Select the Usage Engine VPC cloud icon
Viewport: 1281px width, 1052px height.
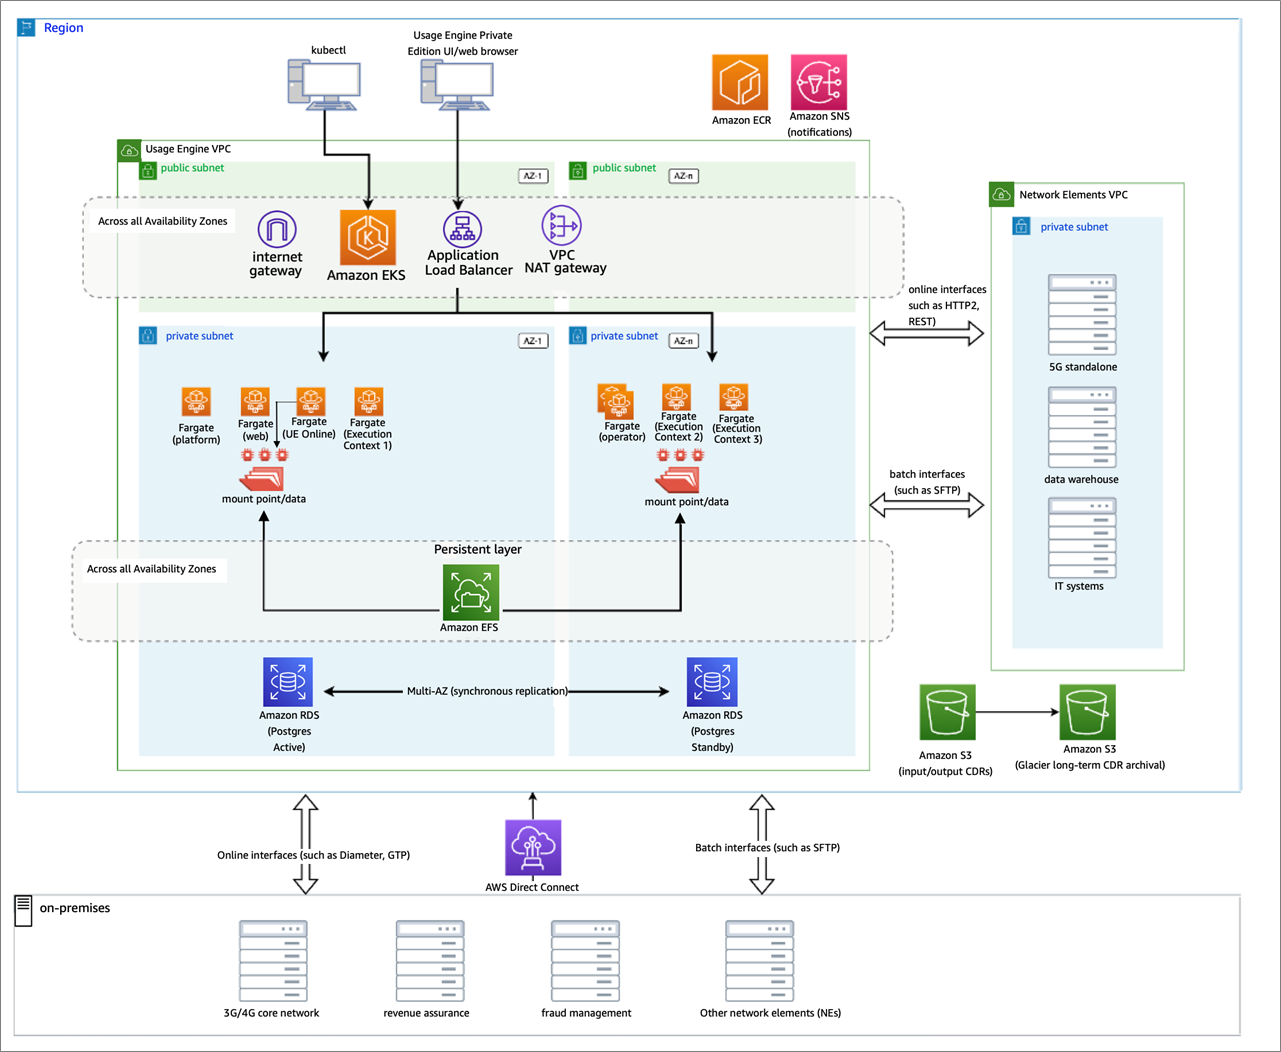(x=129, y=150)
